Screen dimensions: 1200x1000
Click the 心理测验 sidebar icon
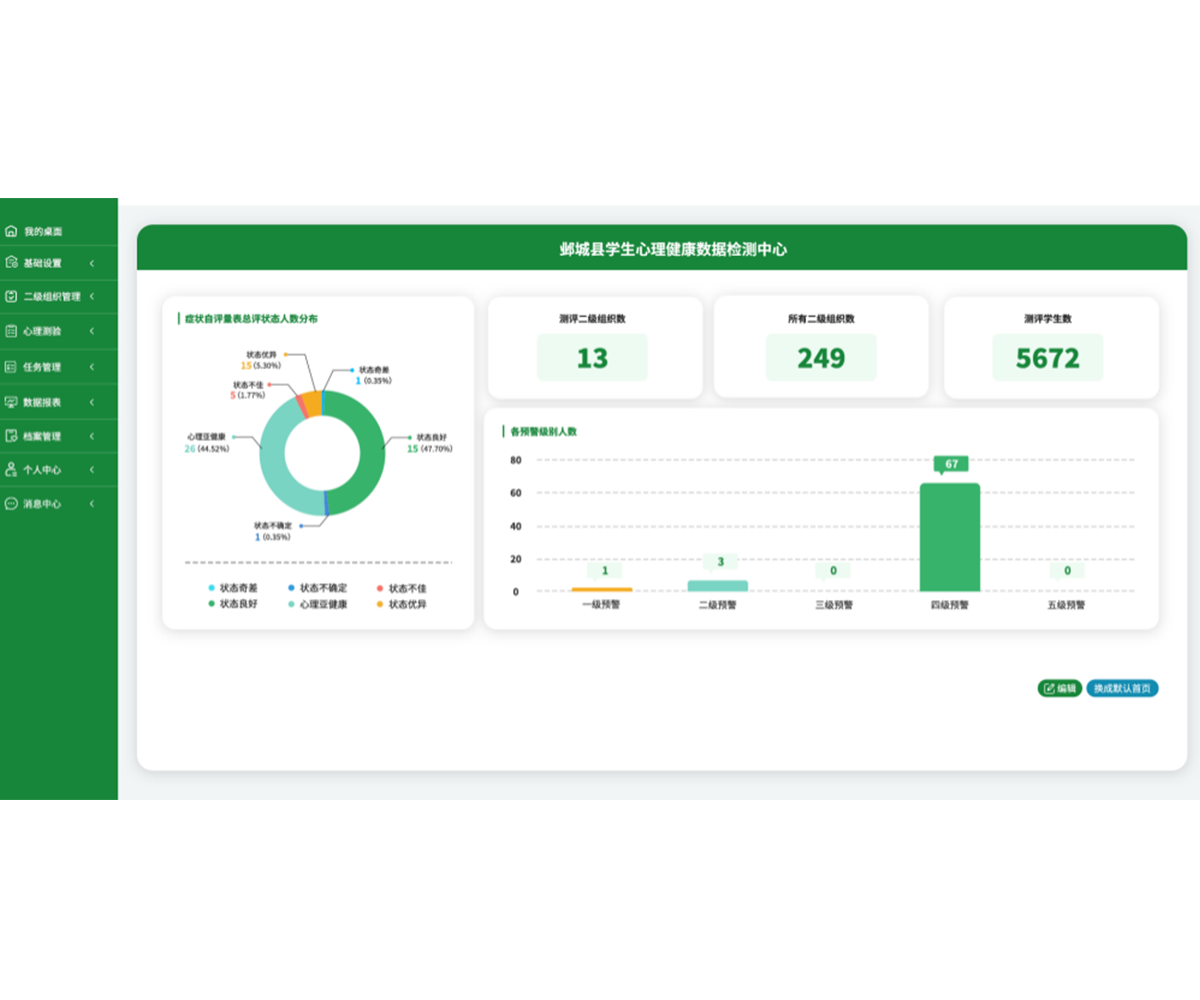point(11,331)
